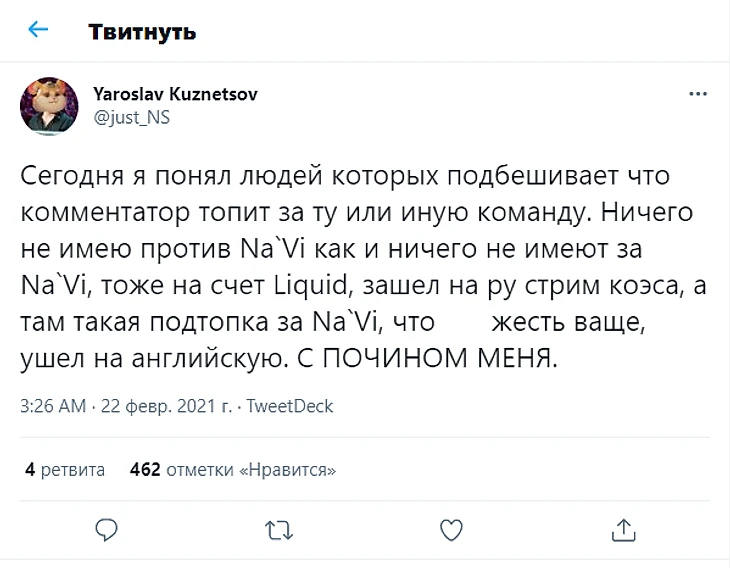Screen dimensions: 730x568
Task: Open the three-dot more options menu
Action: [x=699, y=95]
